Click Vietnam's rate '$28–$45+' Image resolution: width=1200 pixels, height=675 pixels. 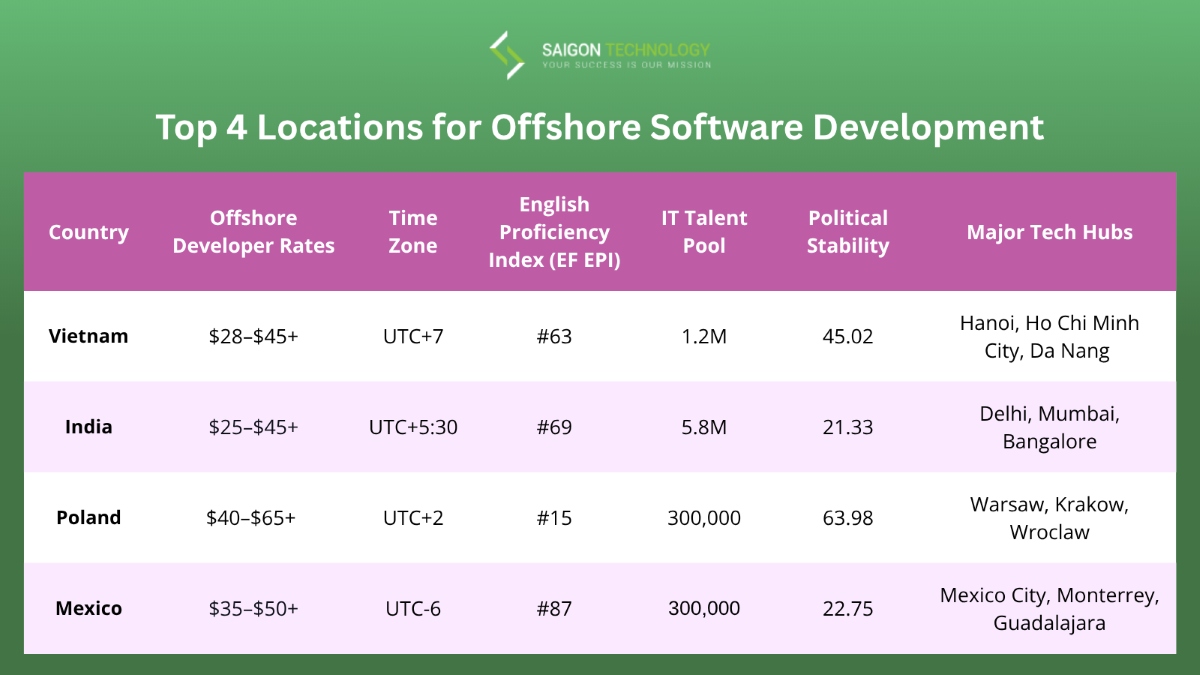pos(253,337)
